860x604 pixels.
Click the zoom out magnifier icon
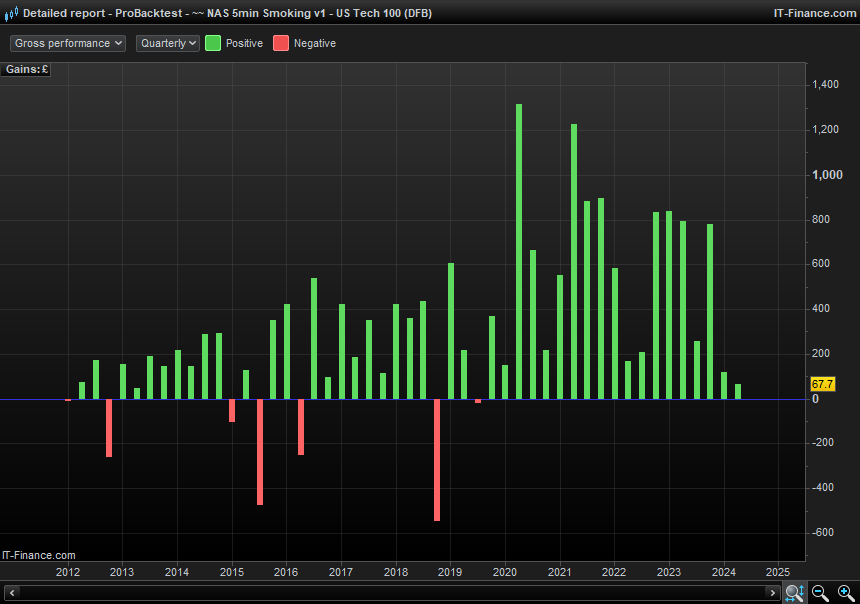point(820,593)
